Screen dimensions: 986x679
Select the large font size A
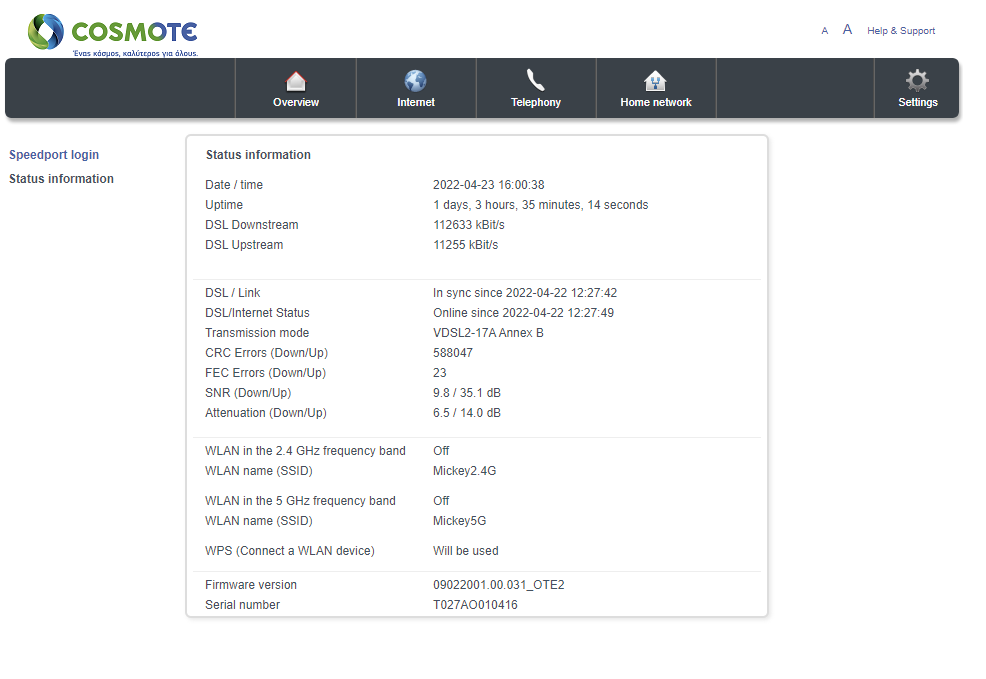click(848, 30)
